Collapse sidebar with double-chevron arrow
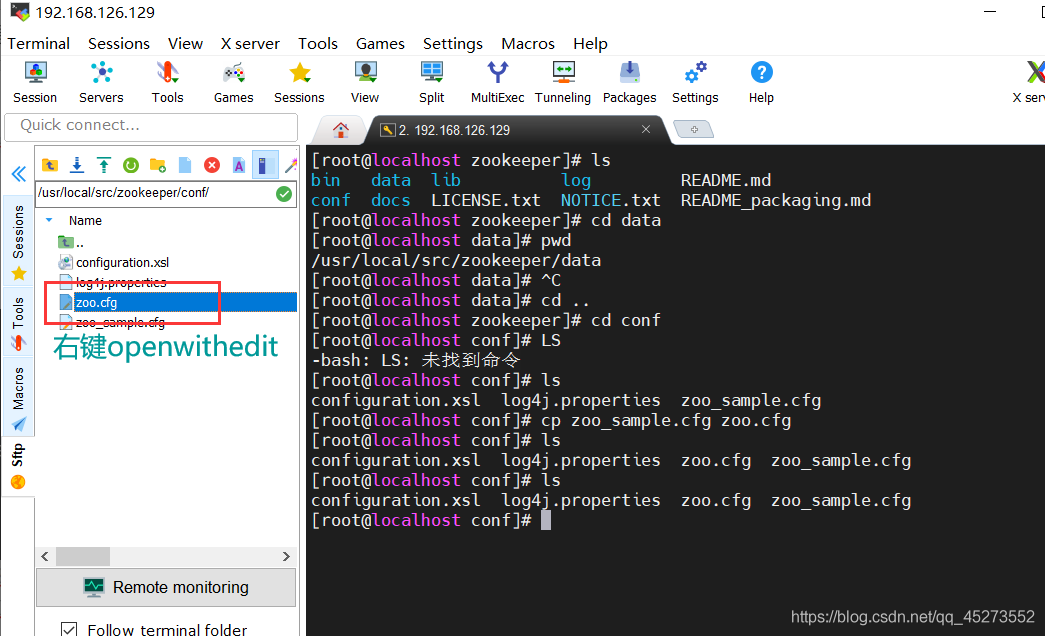 click(x=19, y=175)
